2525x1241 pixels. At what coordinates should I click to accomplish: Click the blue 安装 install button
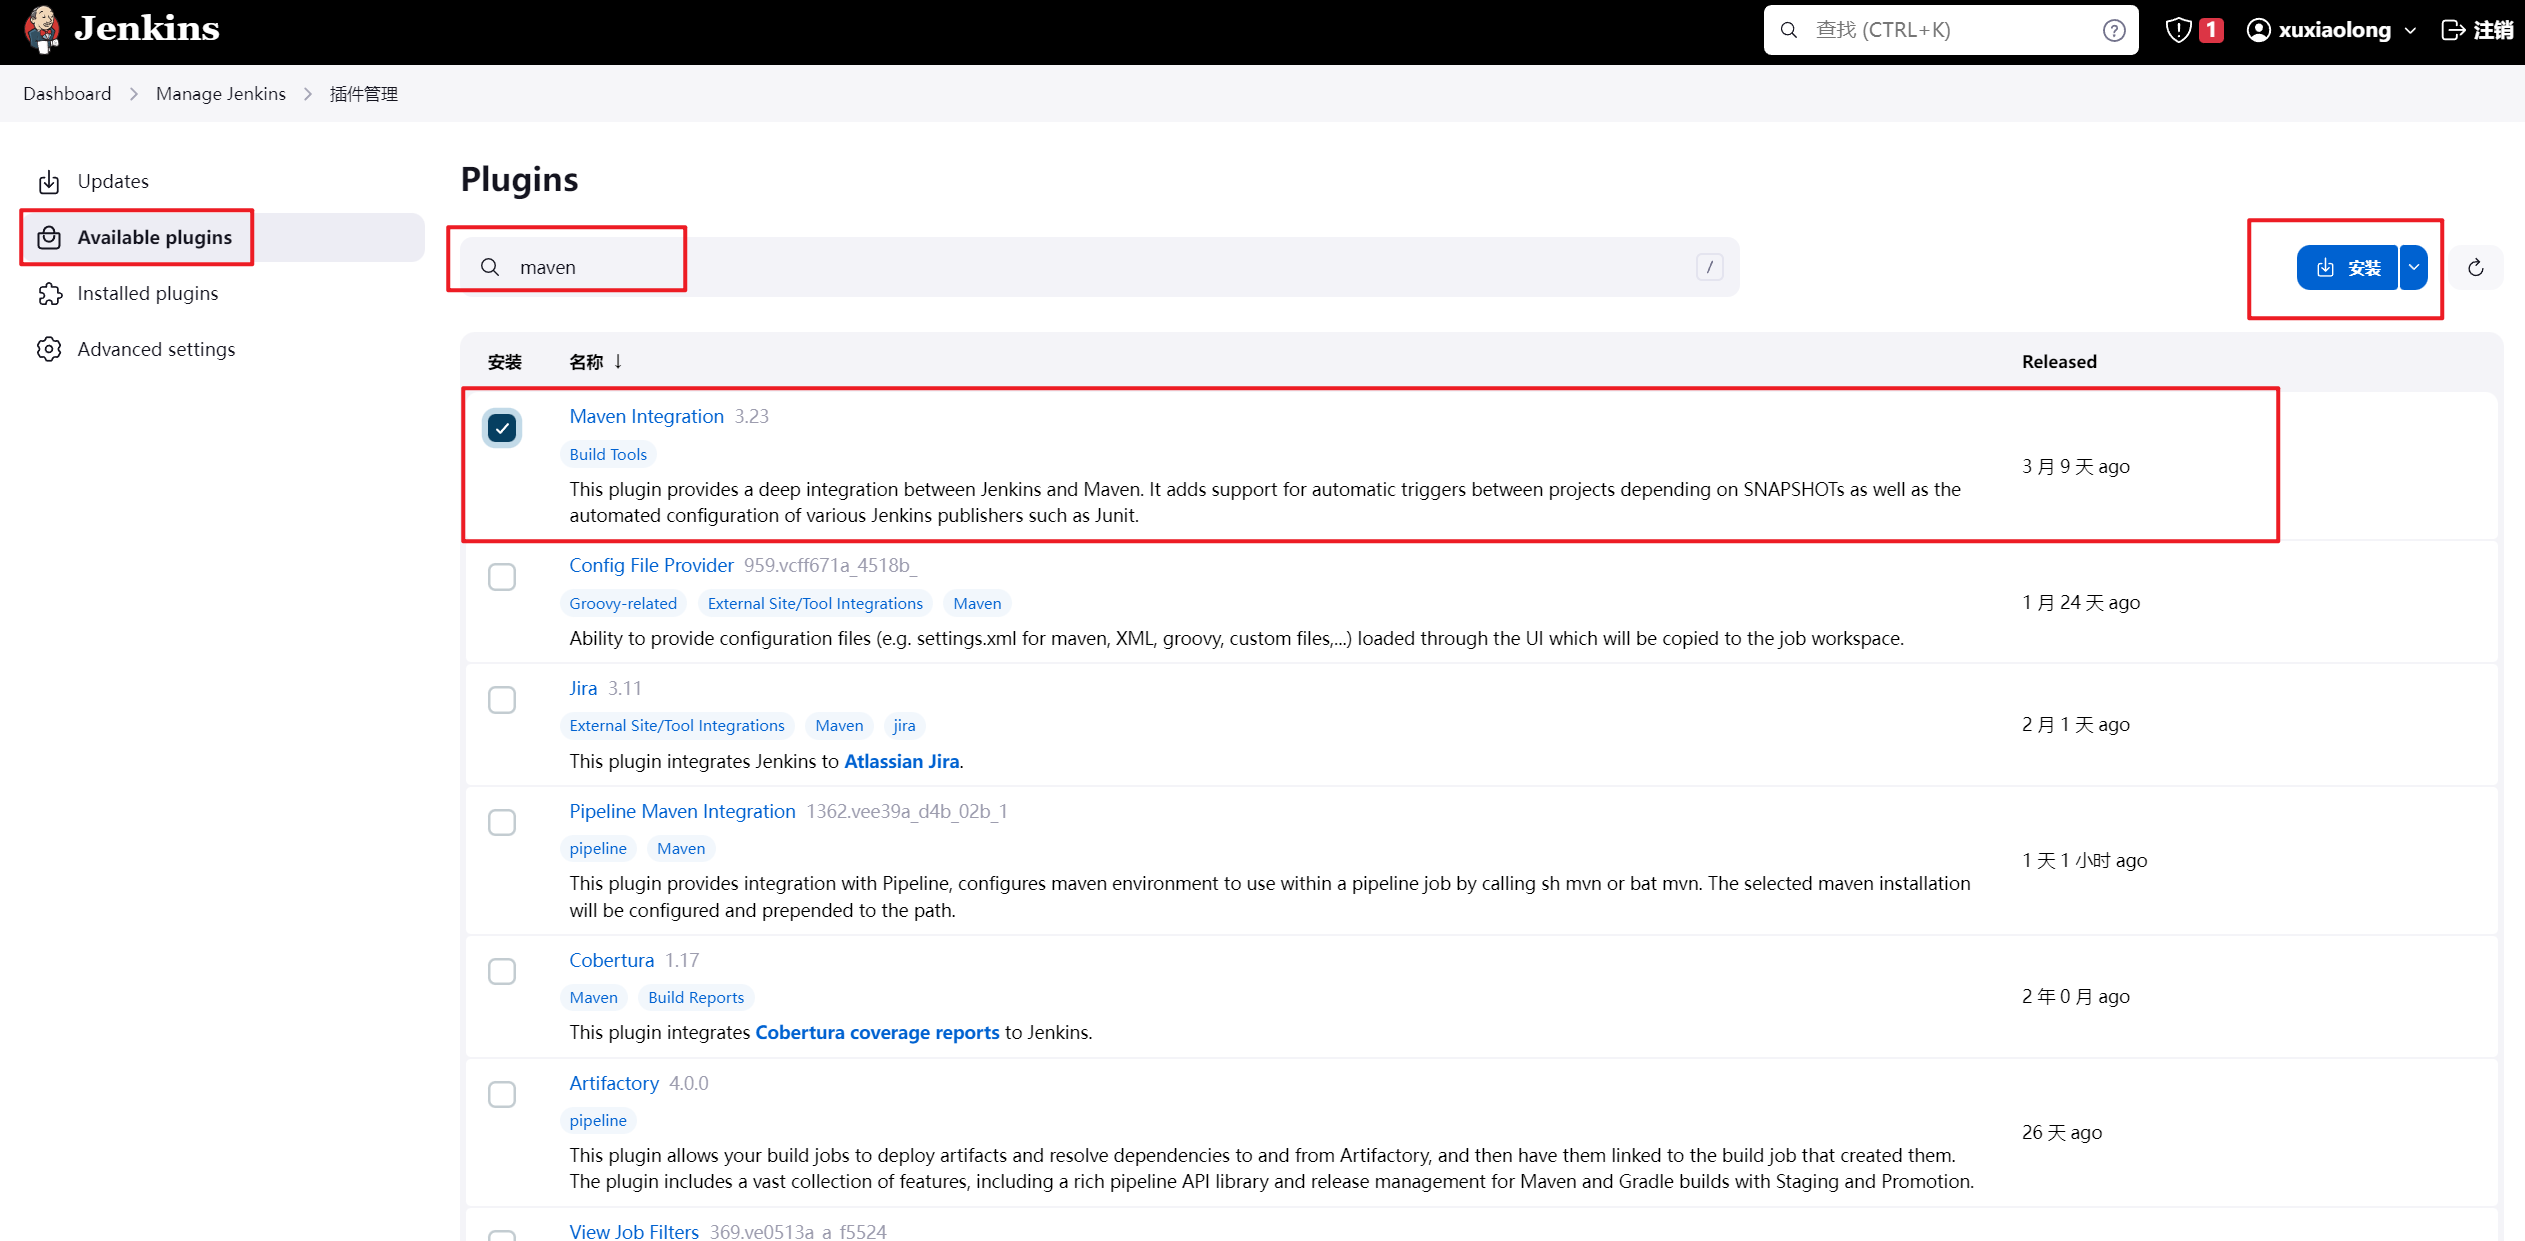click(x=2347, y=267)
